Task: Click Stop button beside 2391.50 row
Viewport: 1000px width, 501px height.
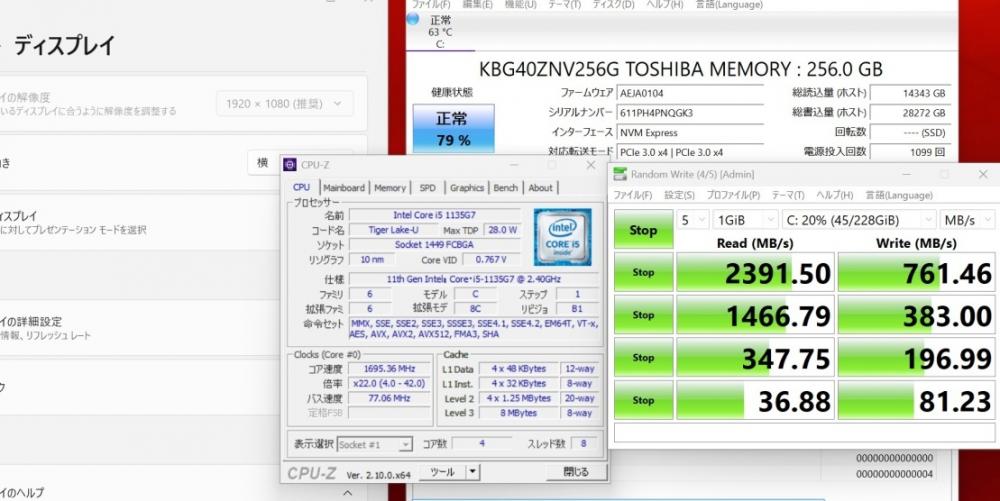Action: (x=643, y=272)
